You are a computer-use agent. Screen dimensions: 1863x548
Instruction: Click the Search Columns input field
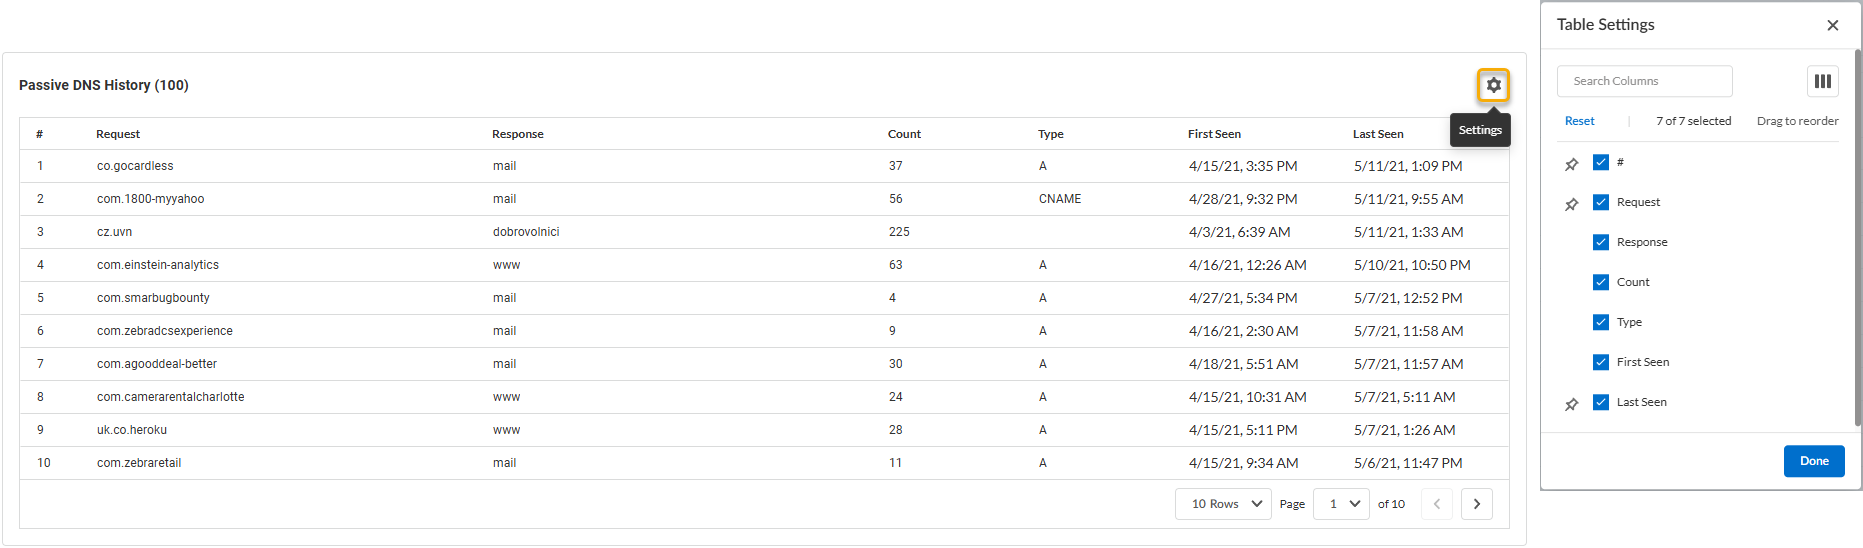pos(1644,81)
